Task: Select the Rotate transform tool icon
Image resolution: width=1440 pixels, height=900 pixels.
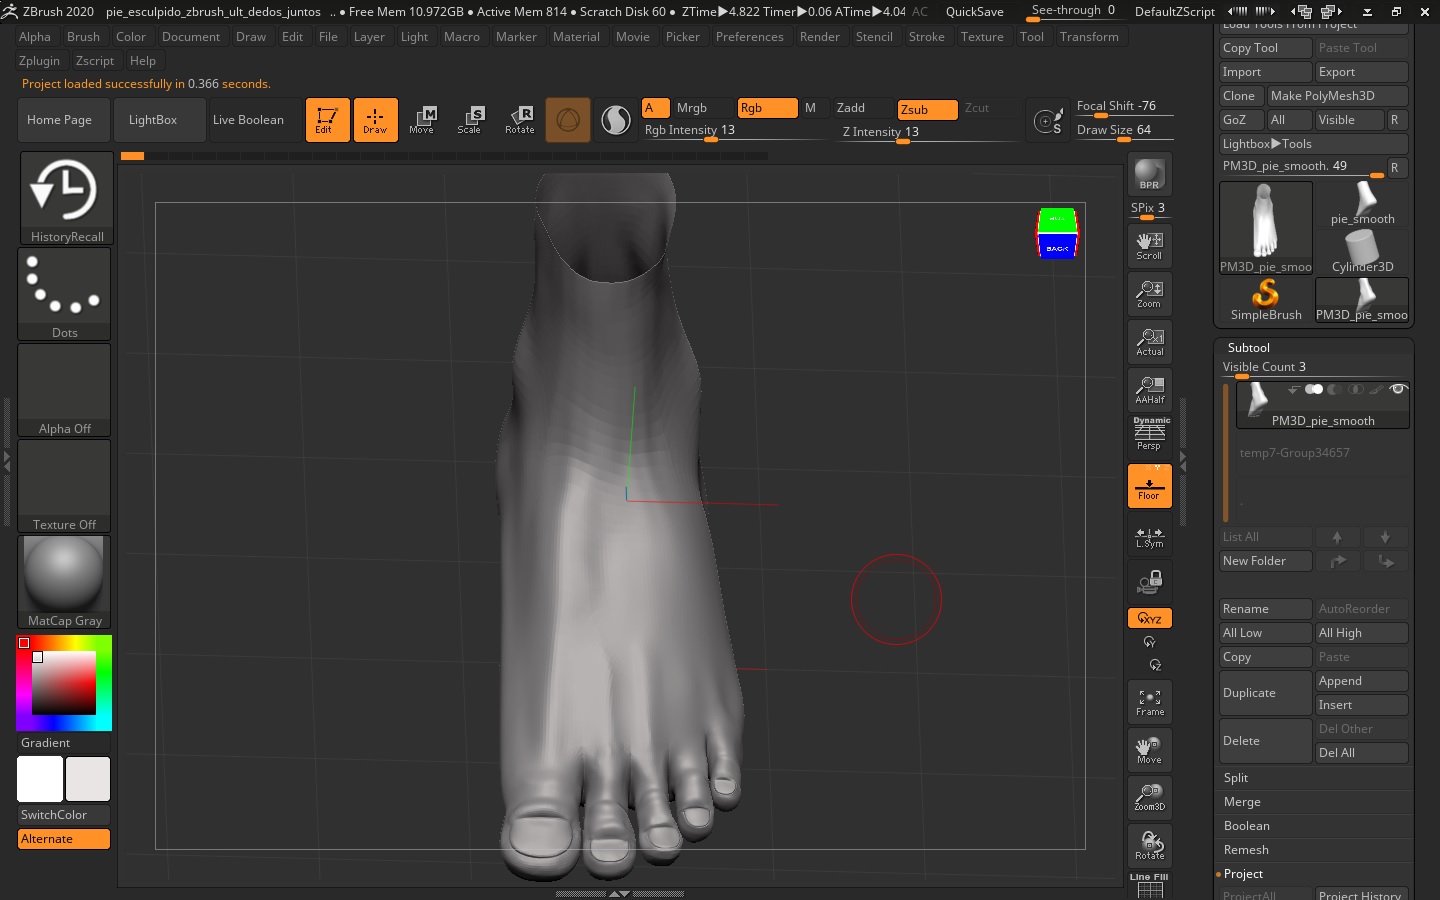Action: tap(519, 120)
